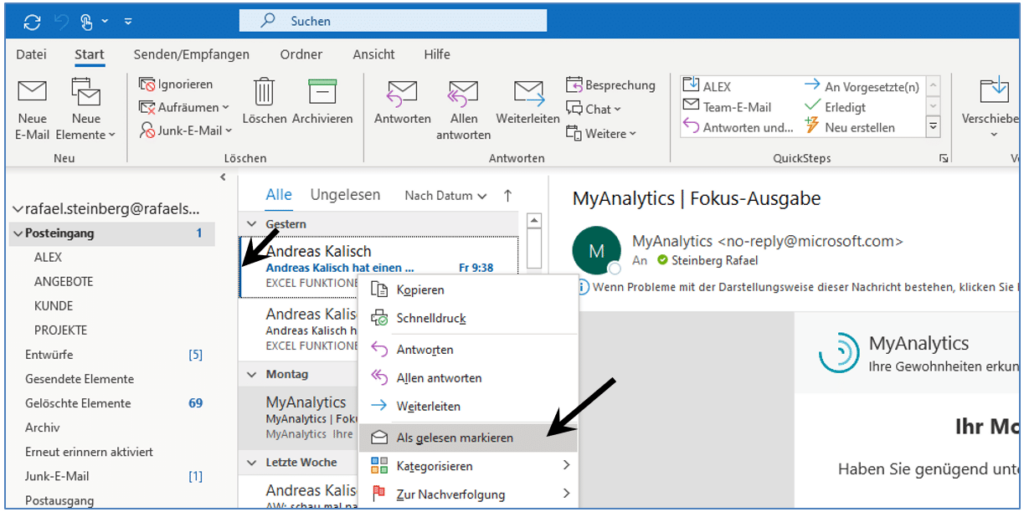The height and width of the screenshot is (512, 1024).
Task: Open QuickSteps dialog launcher
Action: pyautogui.click(x=942, y=159)
